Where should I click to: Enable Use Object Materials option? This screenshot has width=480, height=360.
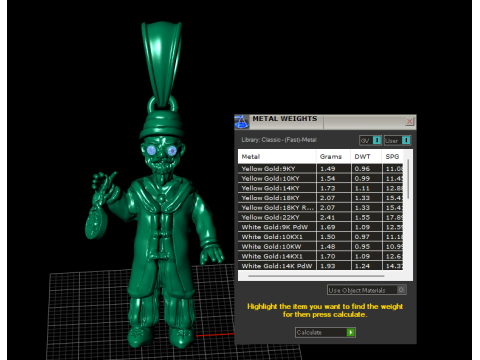[x=366, y=290]
